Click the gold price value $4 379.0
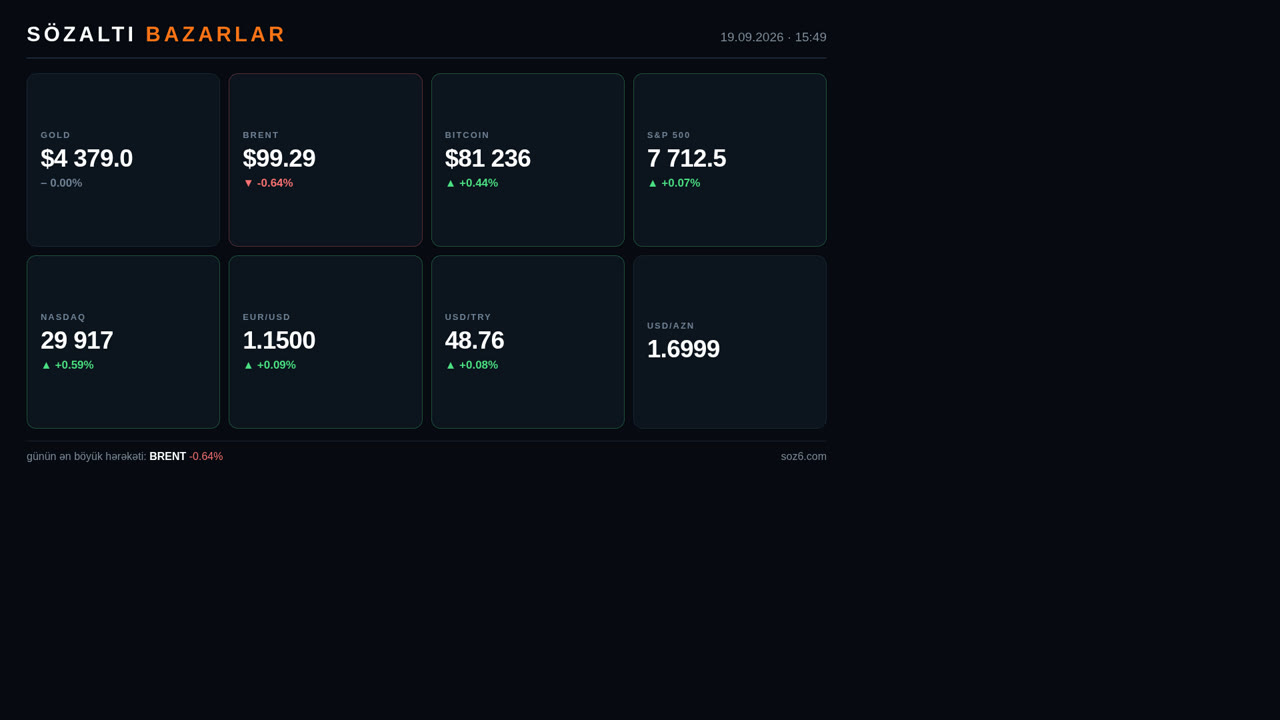This screenshot has width=1280, height=720. pos(87,158)
